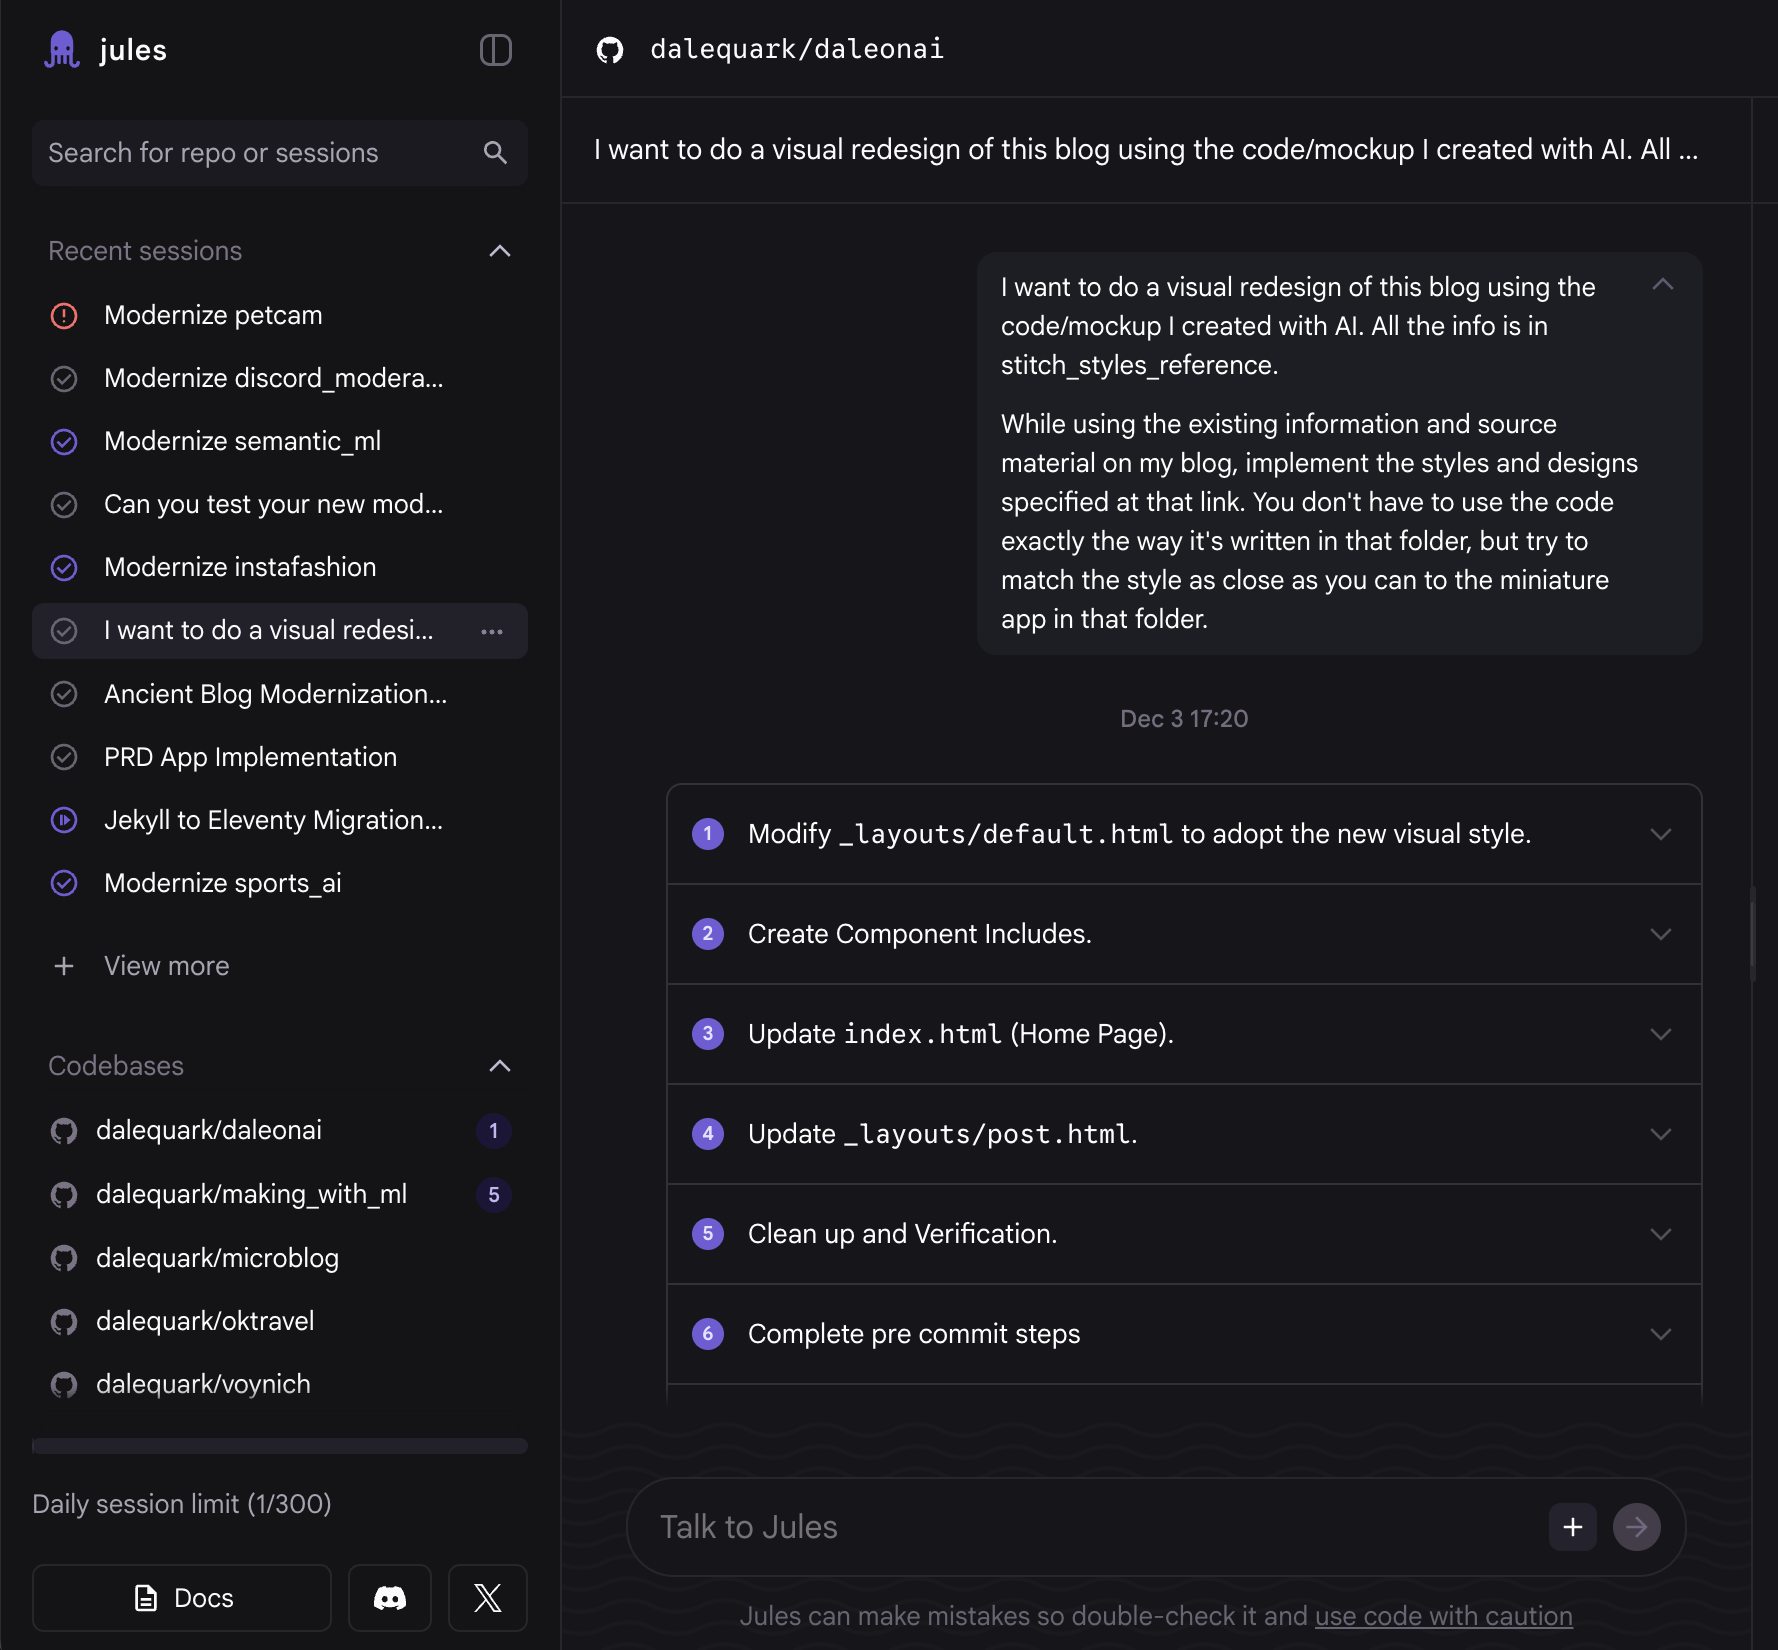Click the search magnifier icon

pyautogui.click(x=495, y=152)
